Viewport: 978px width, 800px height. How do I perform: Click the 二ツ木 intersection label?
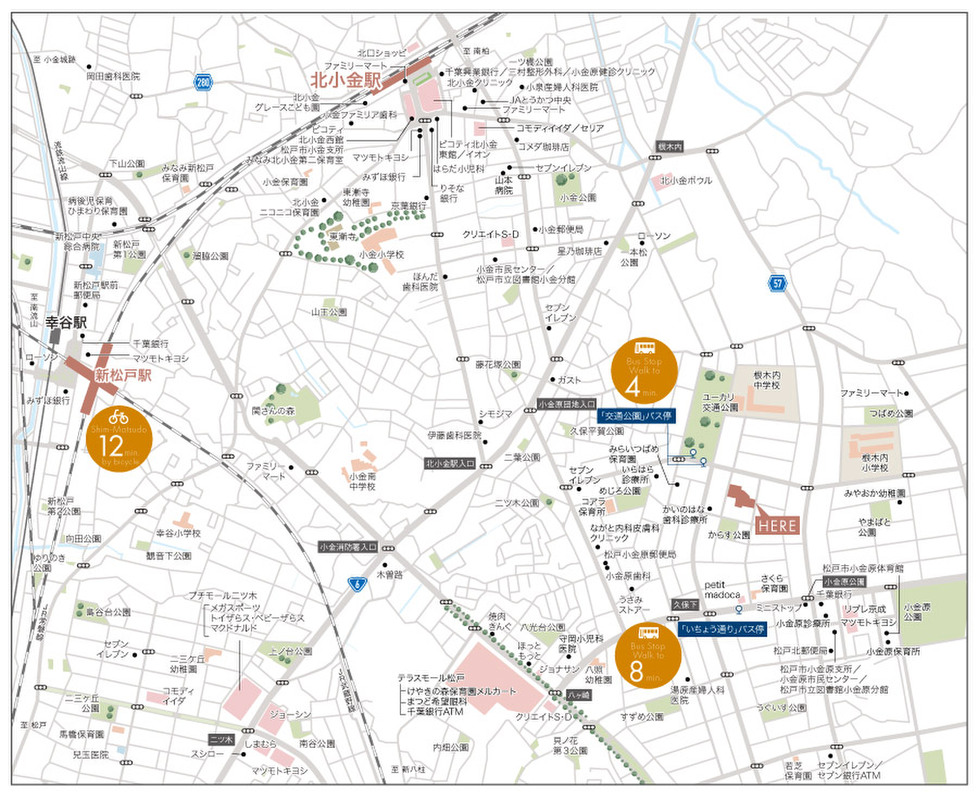pyautogui.click(x=220, y=739)
